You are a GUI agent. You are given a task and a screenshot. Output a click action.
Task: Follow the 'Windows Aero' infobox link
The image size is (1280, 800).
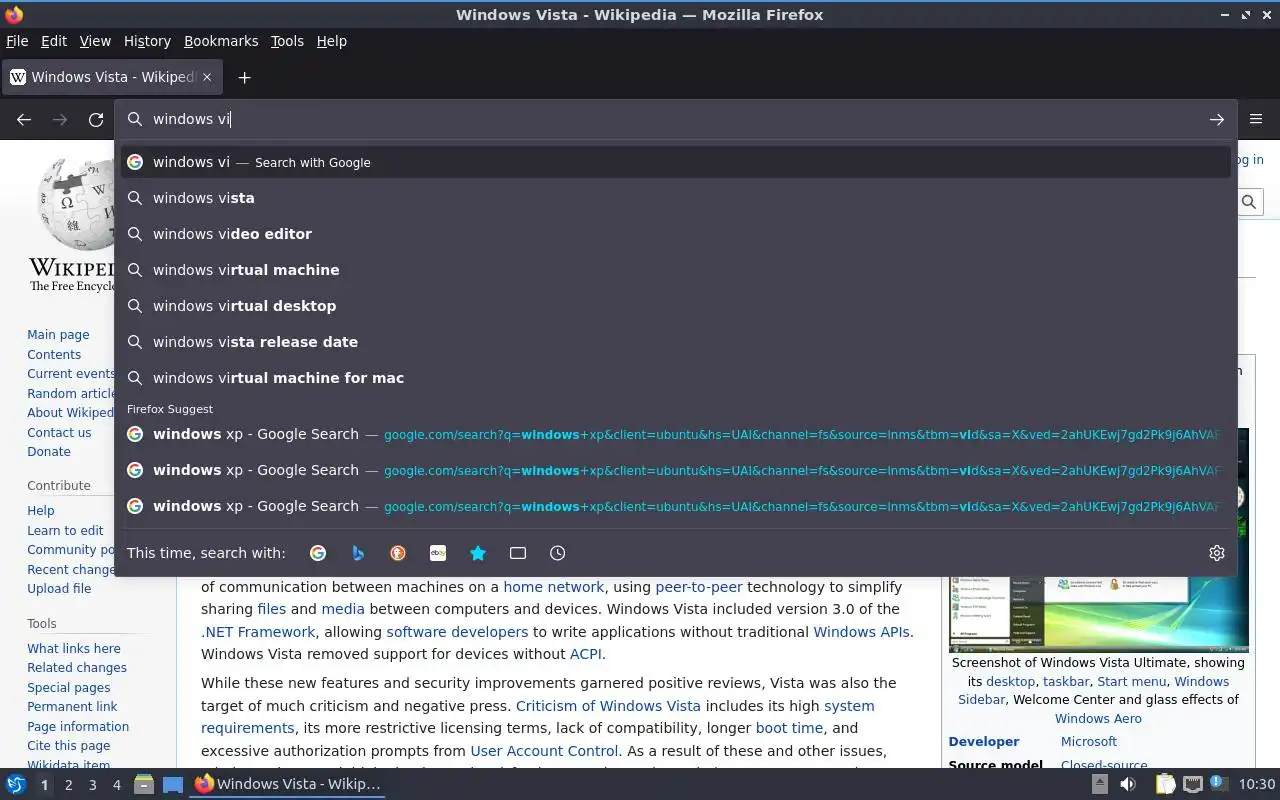click(x=1098, y=718)
